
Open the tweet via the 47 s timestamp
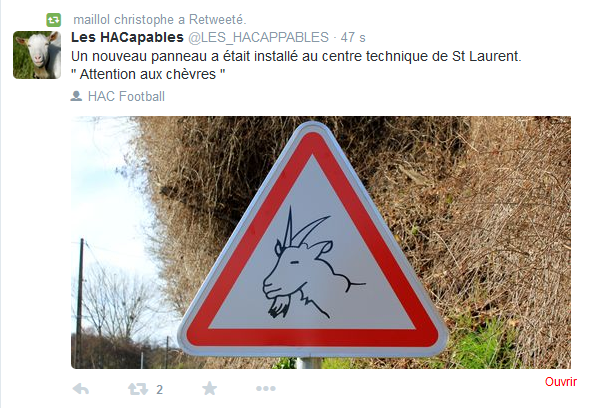353,37
